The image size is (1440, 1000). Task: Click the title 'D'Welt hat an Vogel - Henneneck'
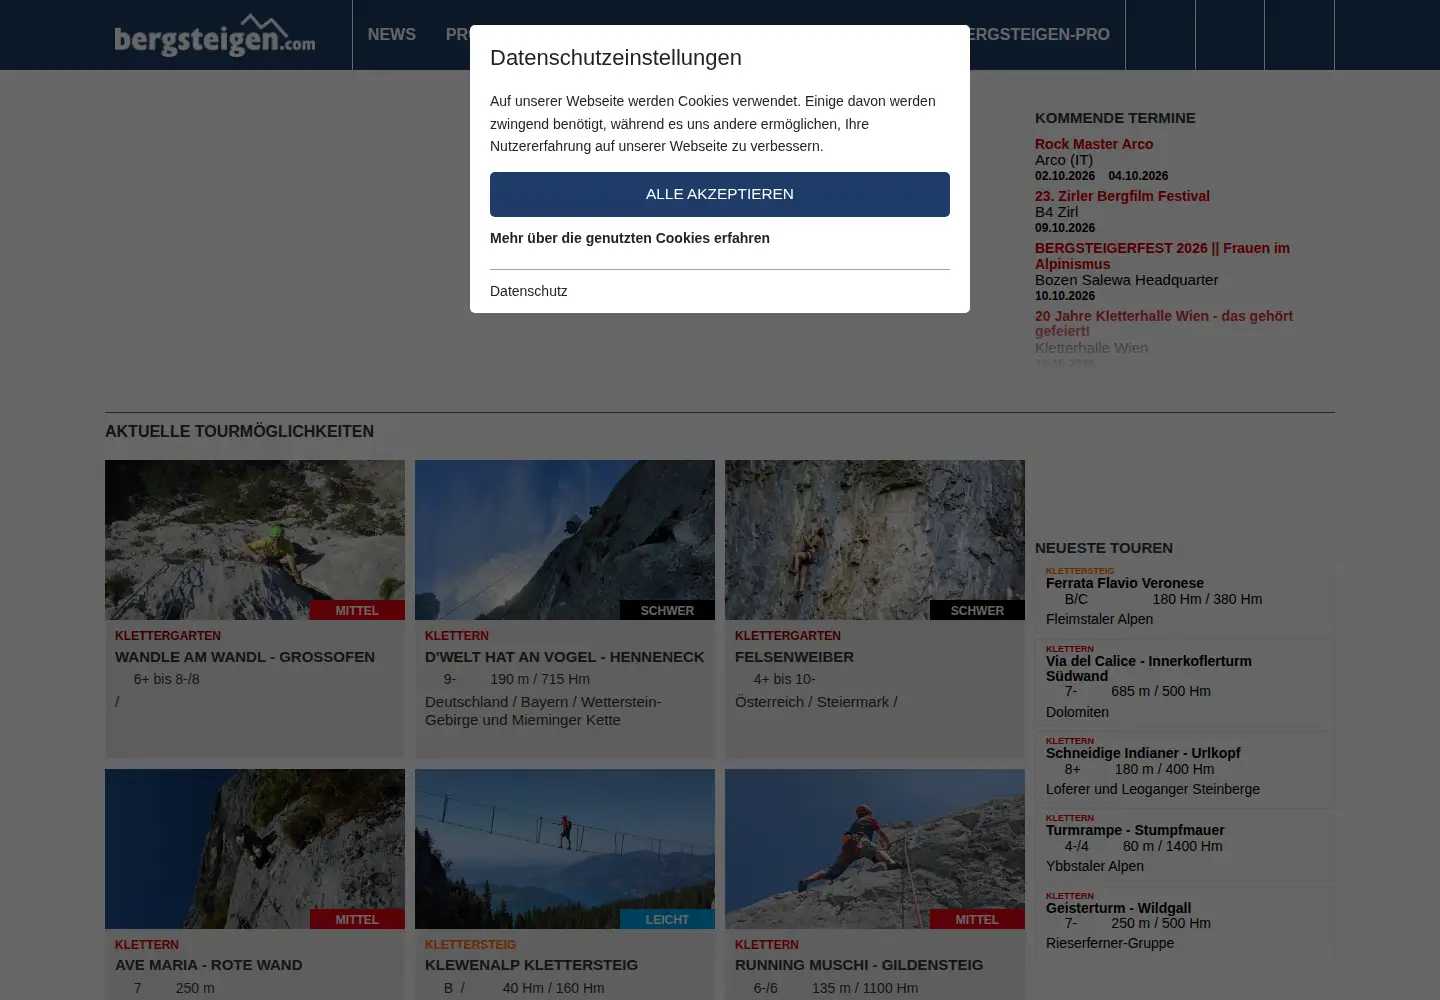[x=564, y=657]
